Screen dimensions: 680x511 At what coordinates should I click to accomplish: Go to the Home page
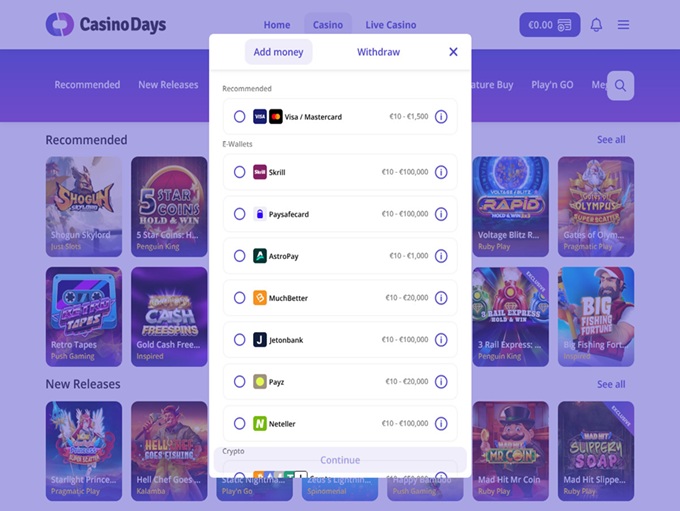[277, 25]
